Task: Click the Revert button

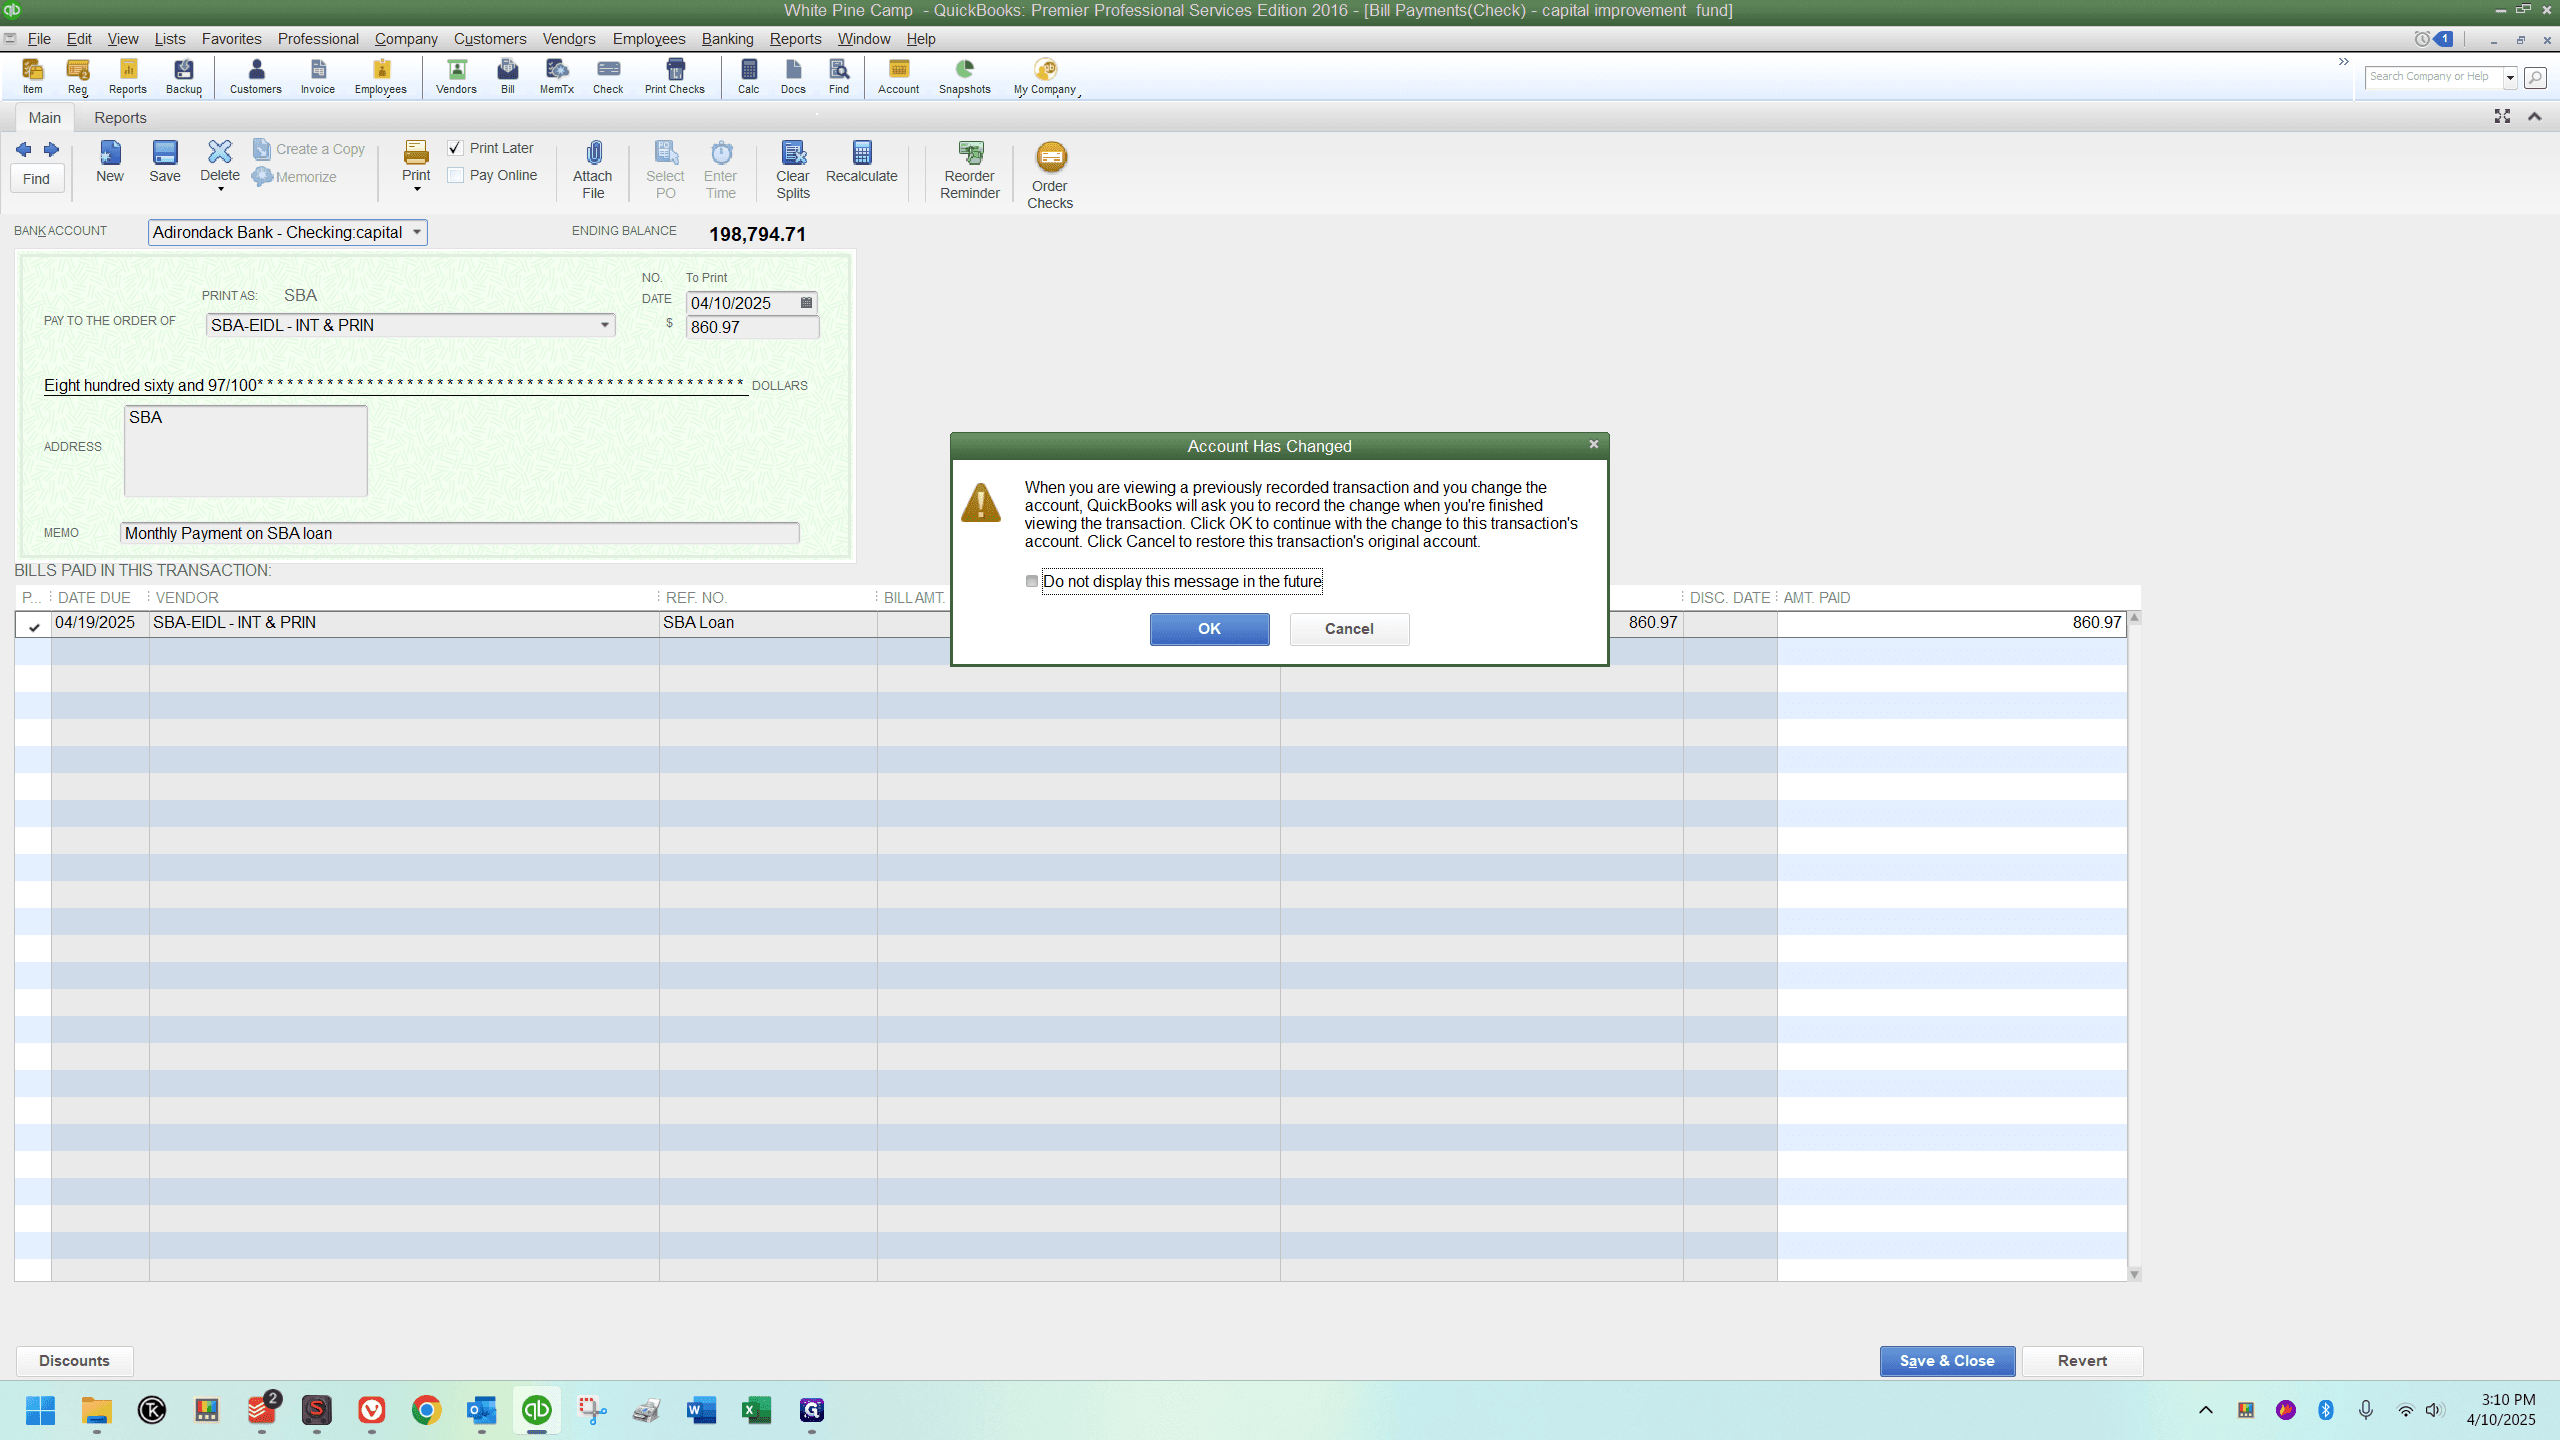Action: pos(2082,1361)
